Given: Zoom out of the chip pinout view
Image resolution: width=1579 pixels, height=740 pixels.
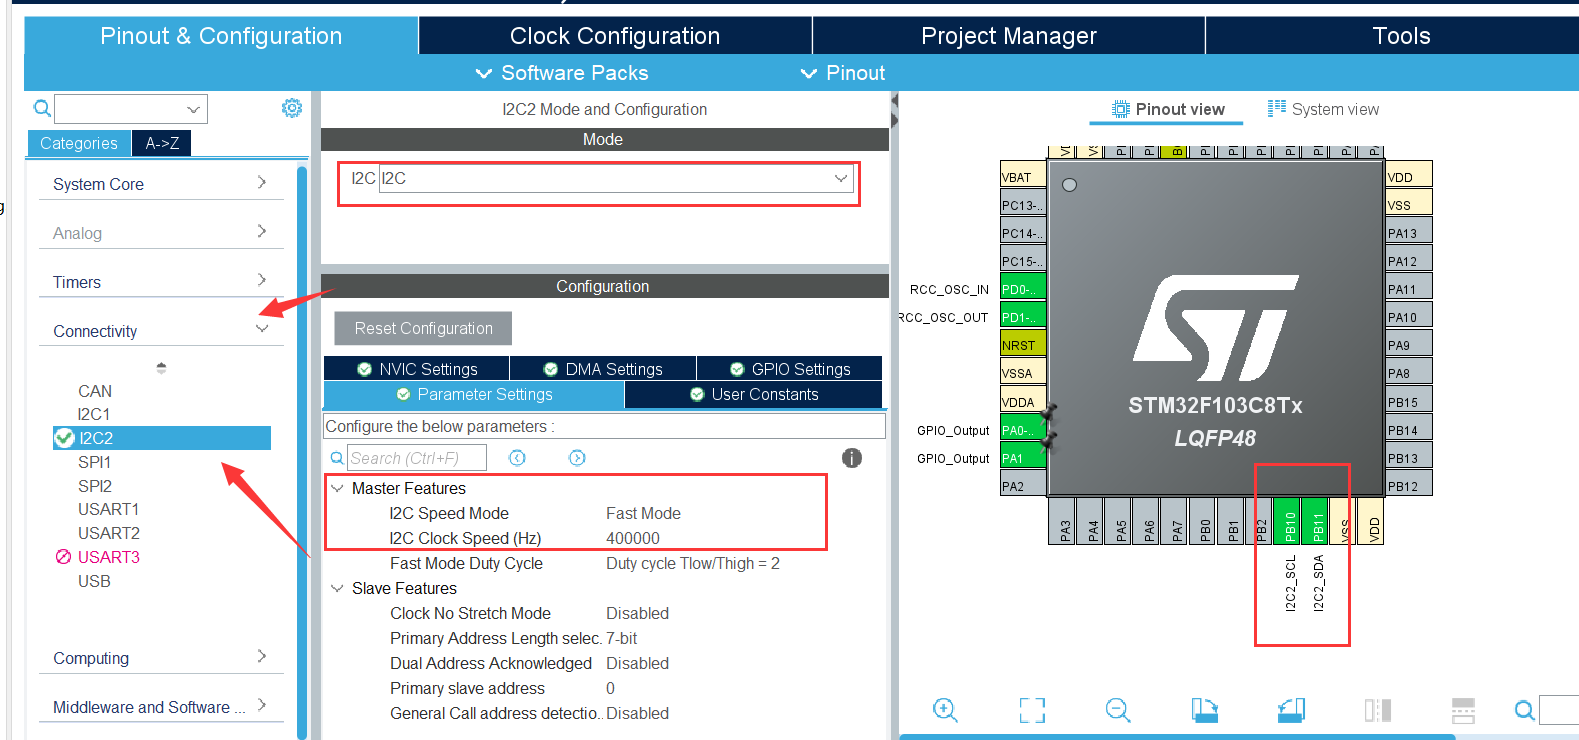Looking at the screenshot, I should coord(1118,710).
